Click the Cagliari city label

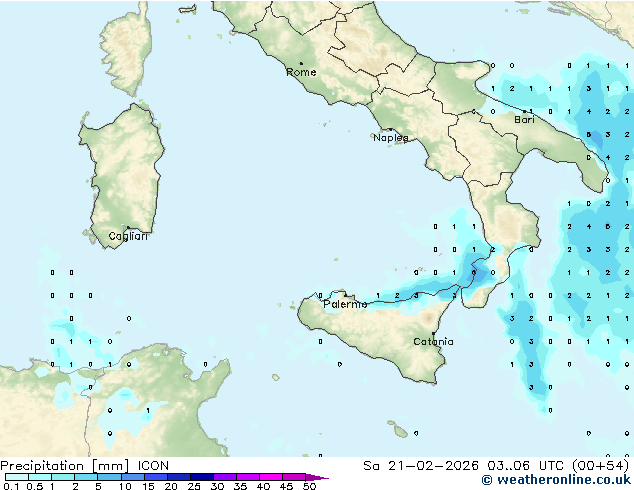click(128, 236)
